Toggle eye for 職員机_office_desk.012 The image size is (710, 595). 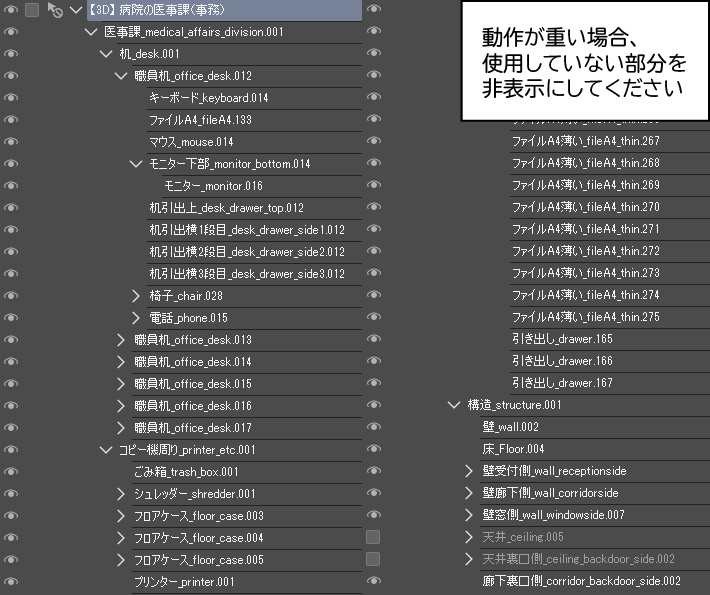(11, 76)
